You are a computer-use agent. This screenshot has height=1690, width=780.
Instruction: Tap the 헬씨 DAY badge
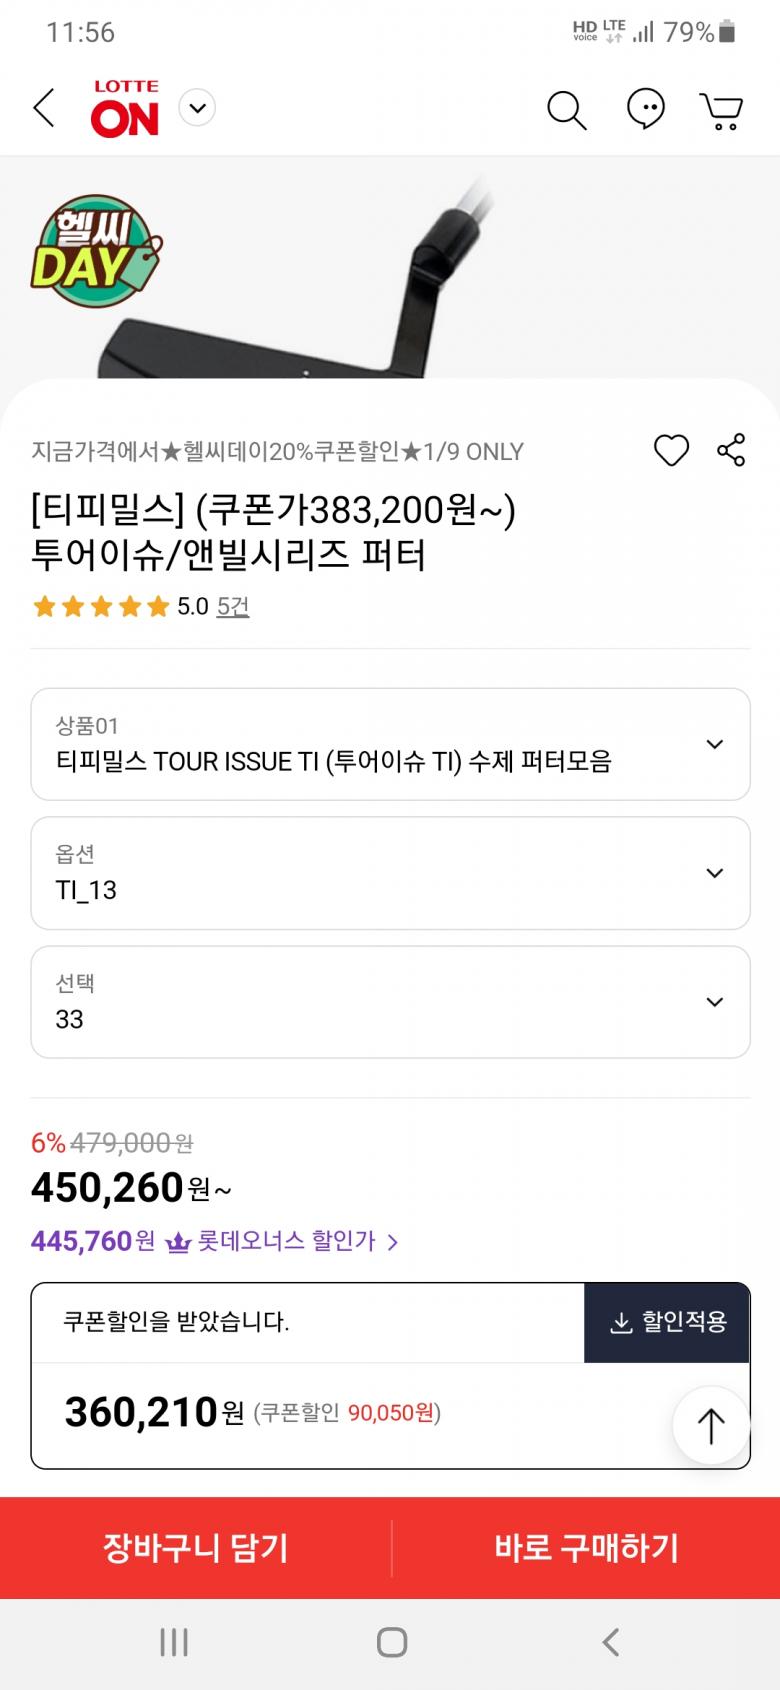[x=95, y=250]
